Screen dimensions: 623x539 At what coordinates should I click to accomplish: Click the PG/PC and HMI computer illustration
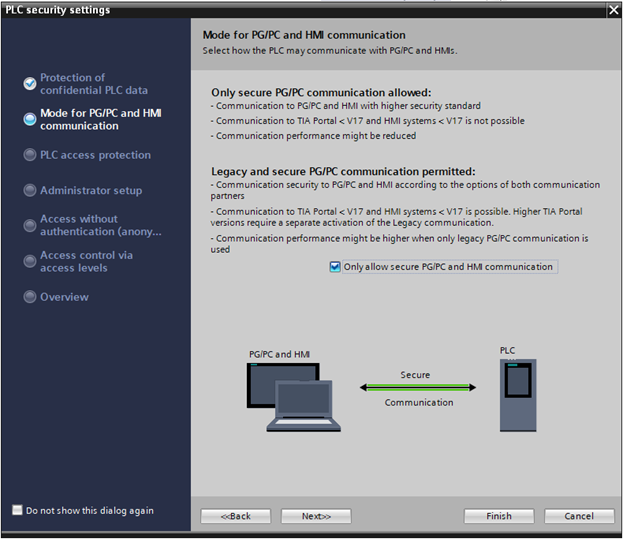click(288, 396)
